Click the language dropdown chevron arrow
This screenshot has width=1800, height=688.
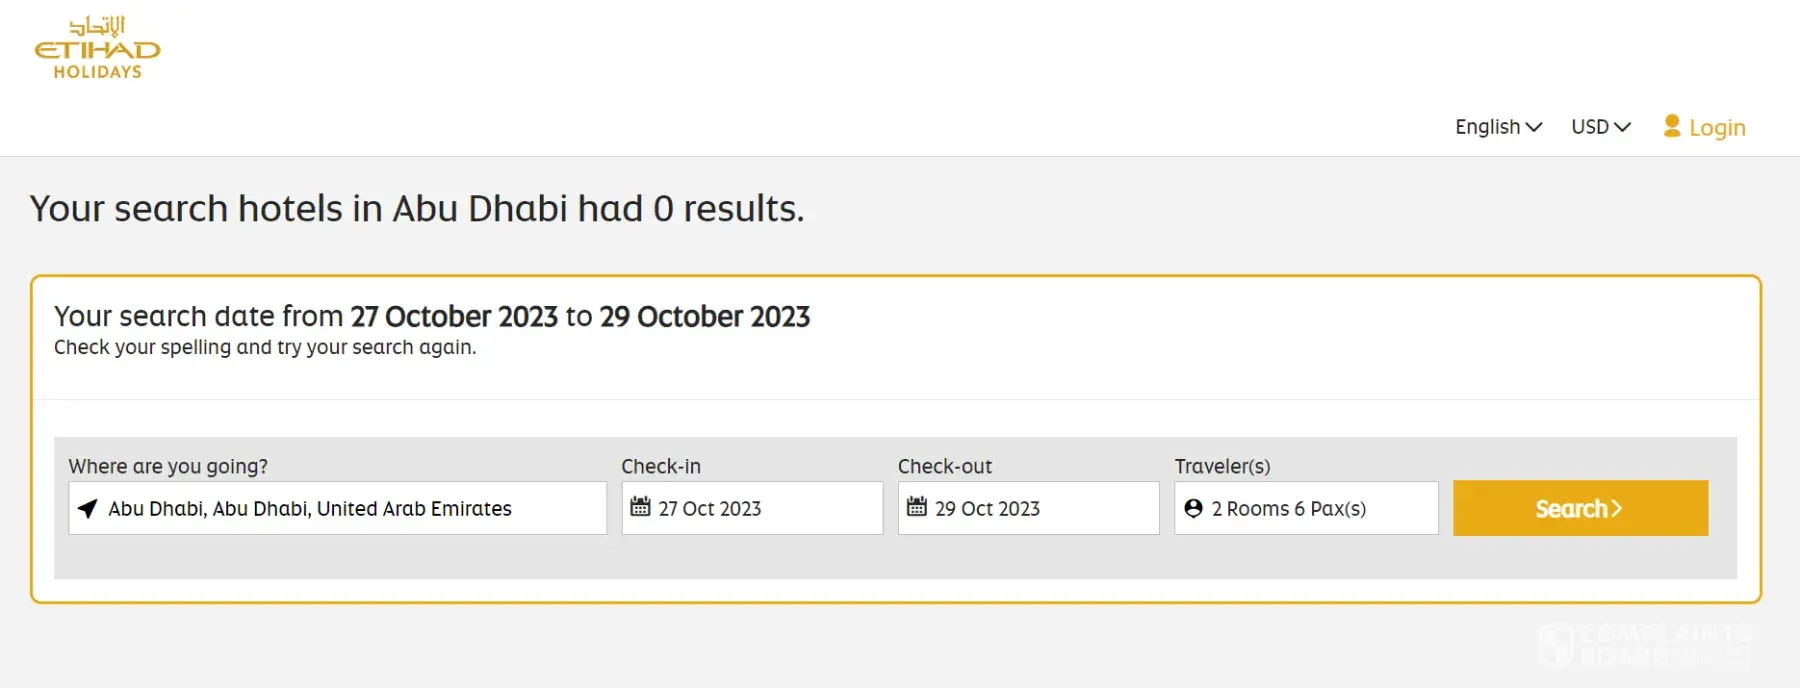coord(1533,127)
